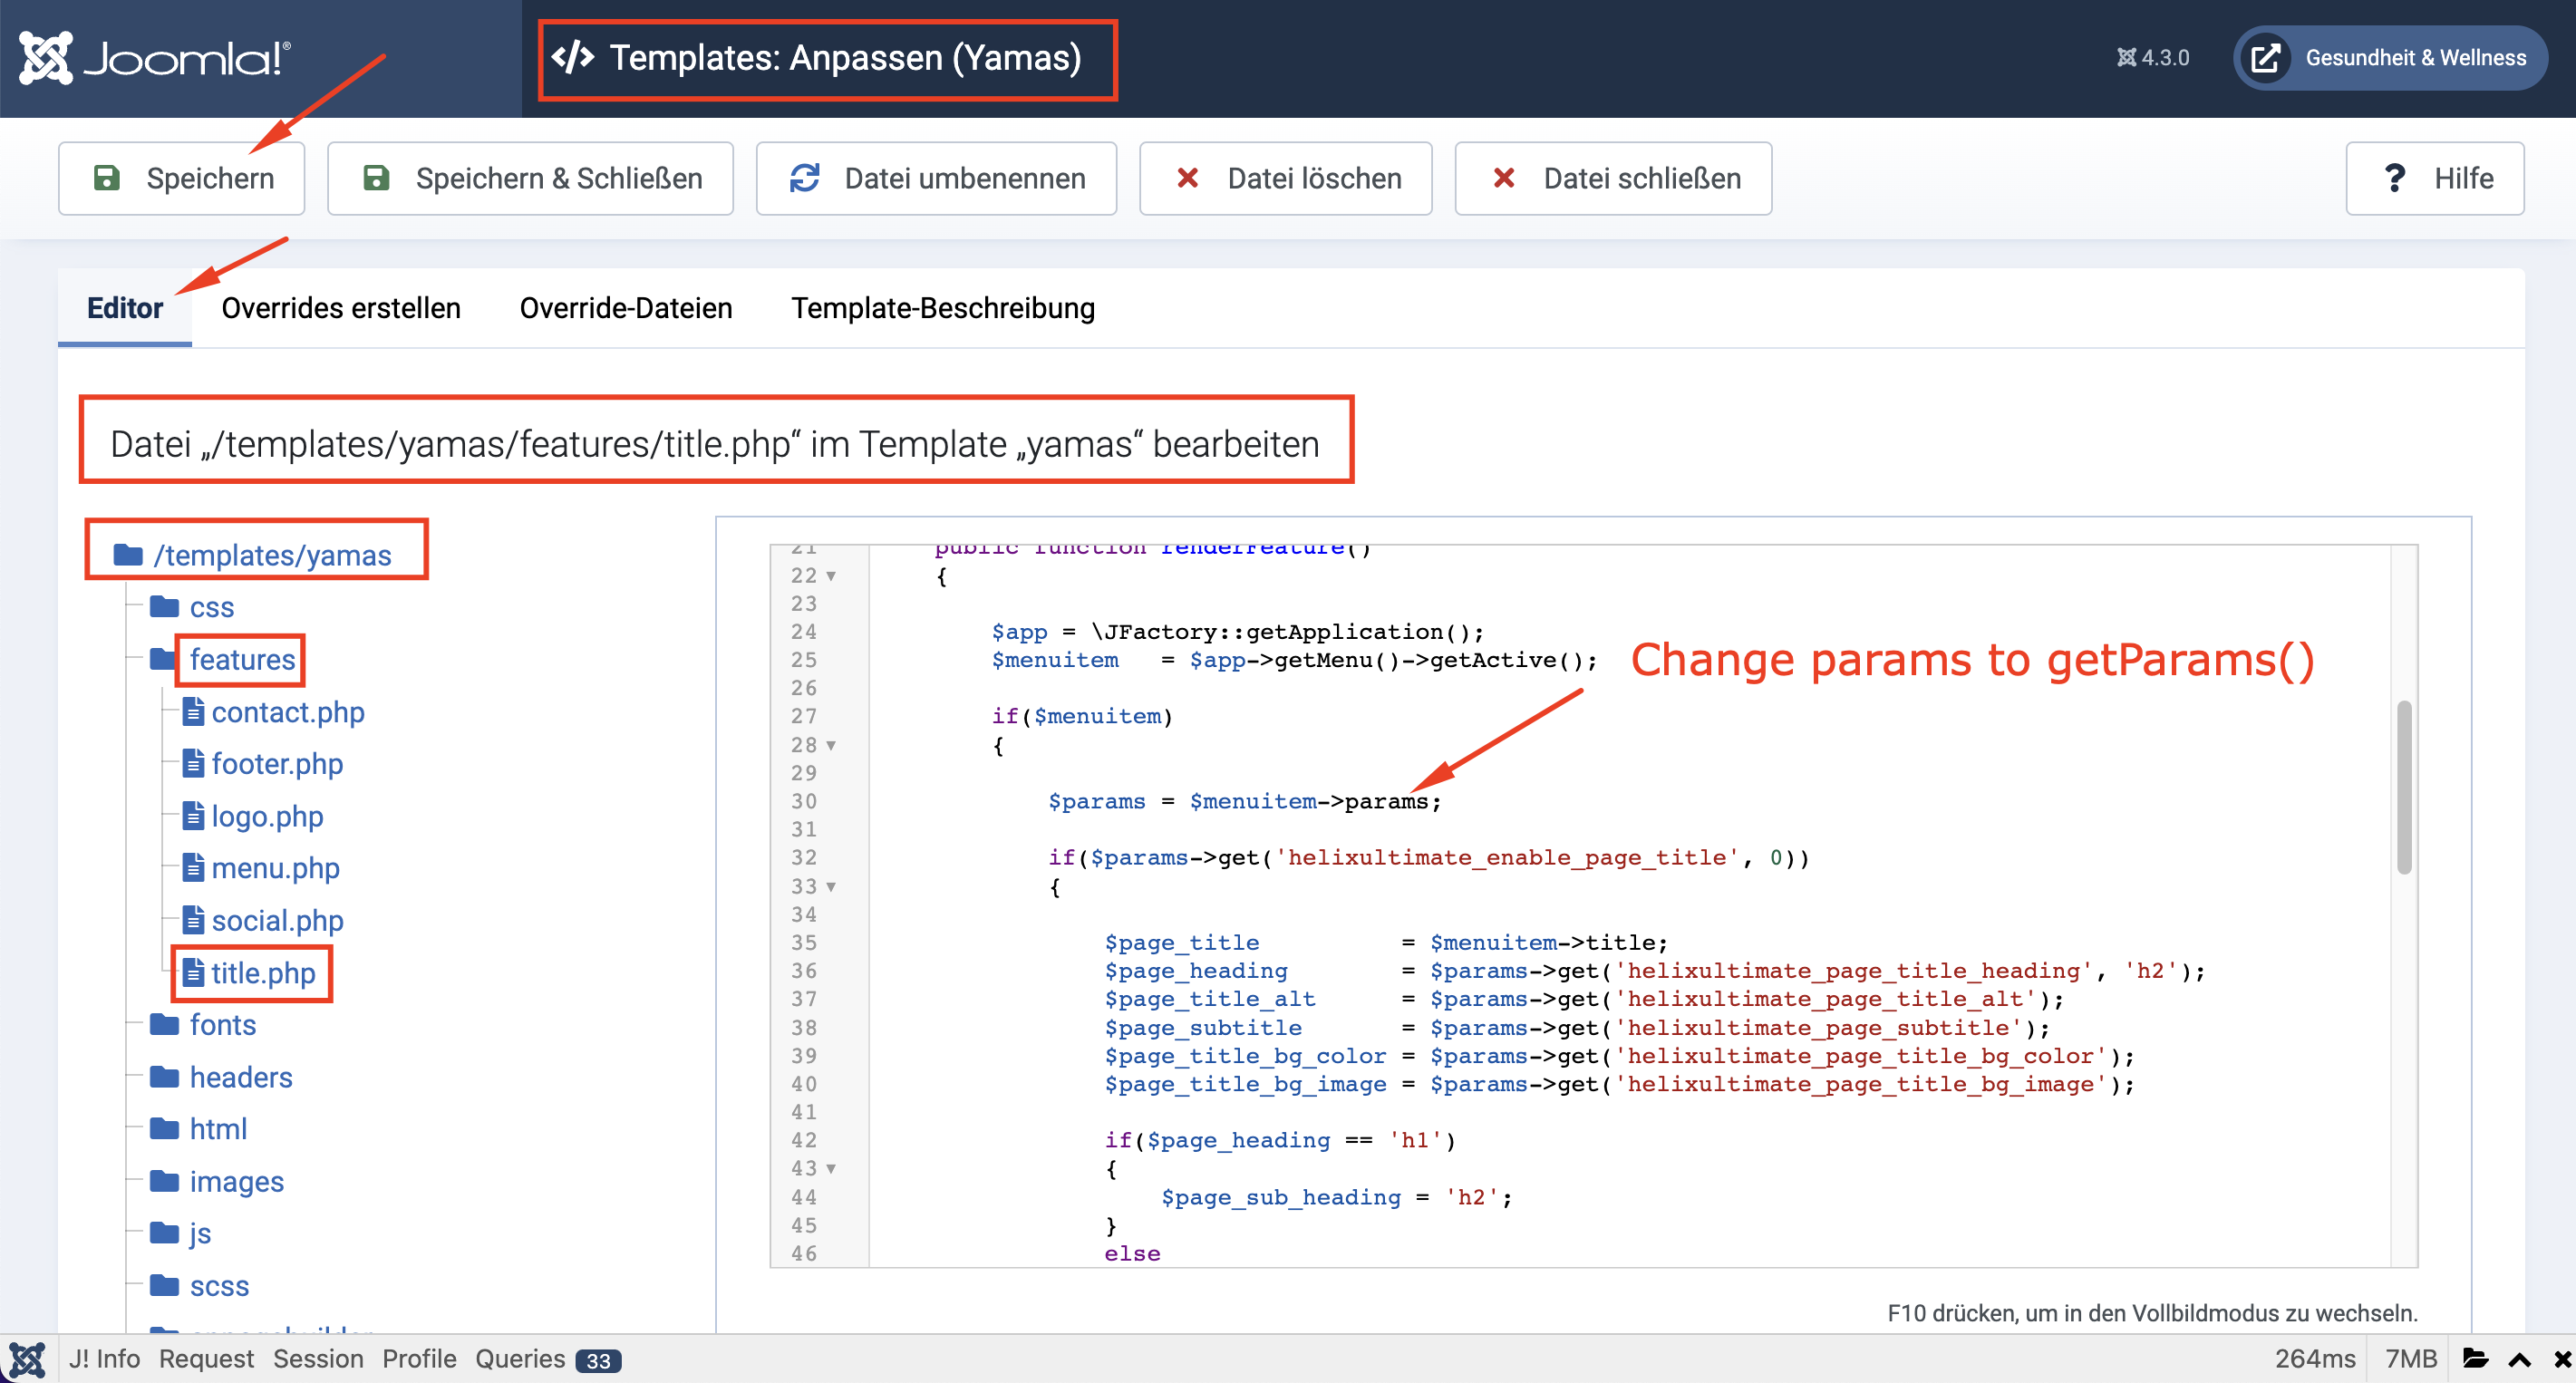This screenshot has width=2576, height=1383.
Task: Fold code block at line 22
Action: coord(831,576)
